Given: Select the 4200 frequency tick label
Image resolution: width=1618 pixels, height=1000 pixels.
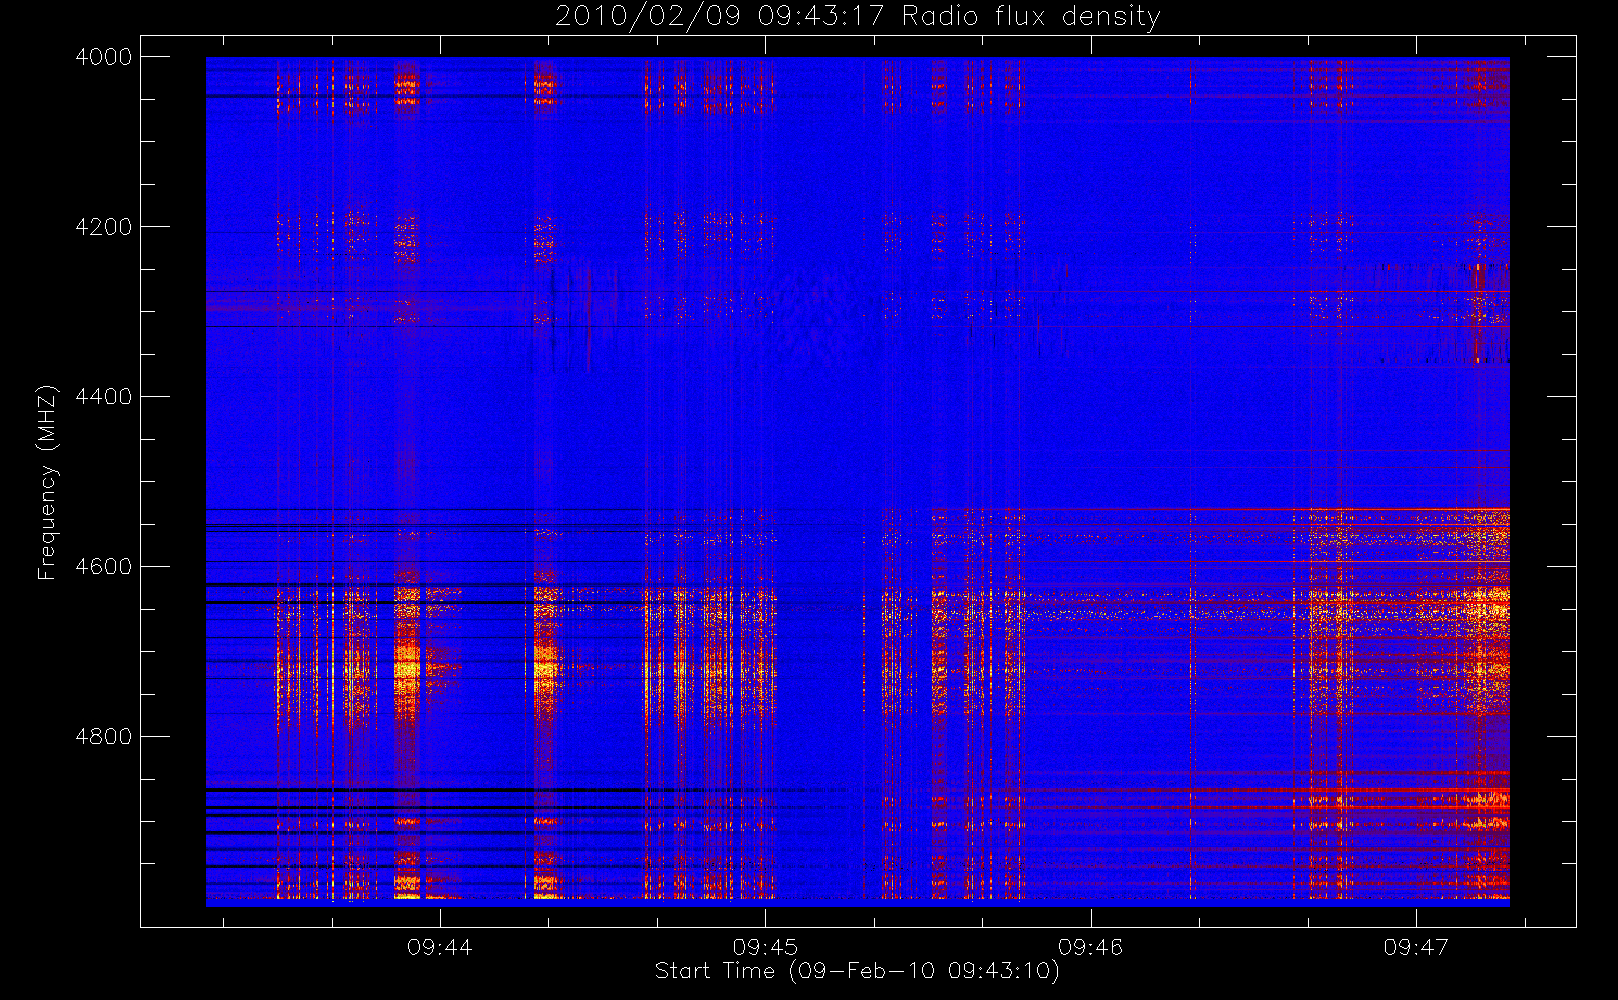Looking at the screenshot, I should tap(104, 227).
